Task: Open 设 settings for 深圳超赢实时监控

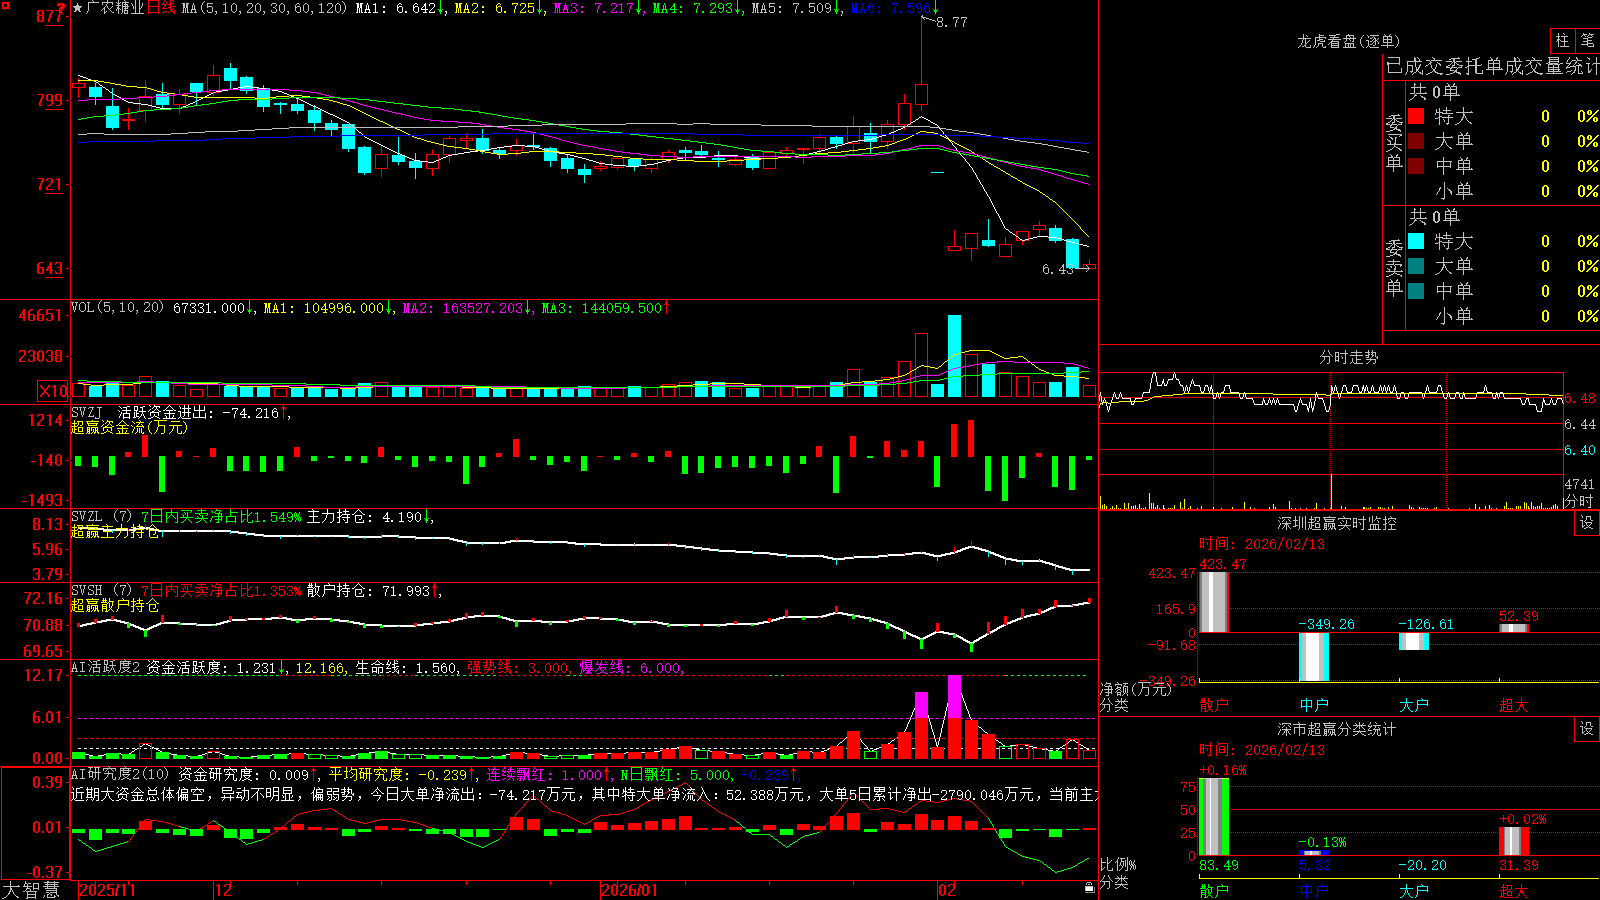Action: 1587,523
